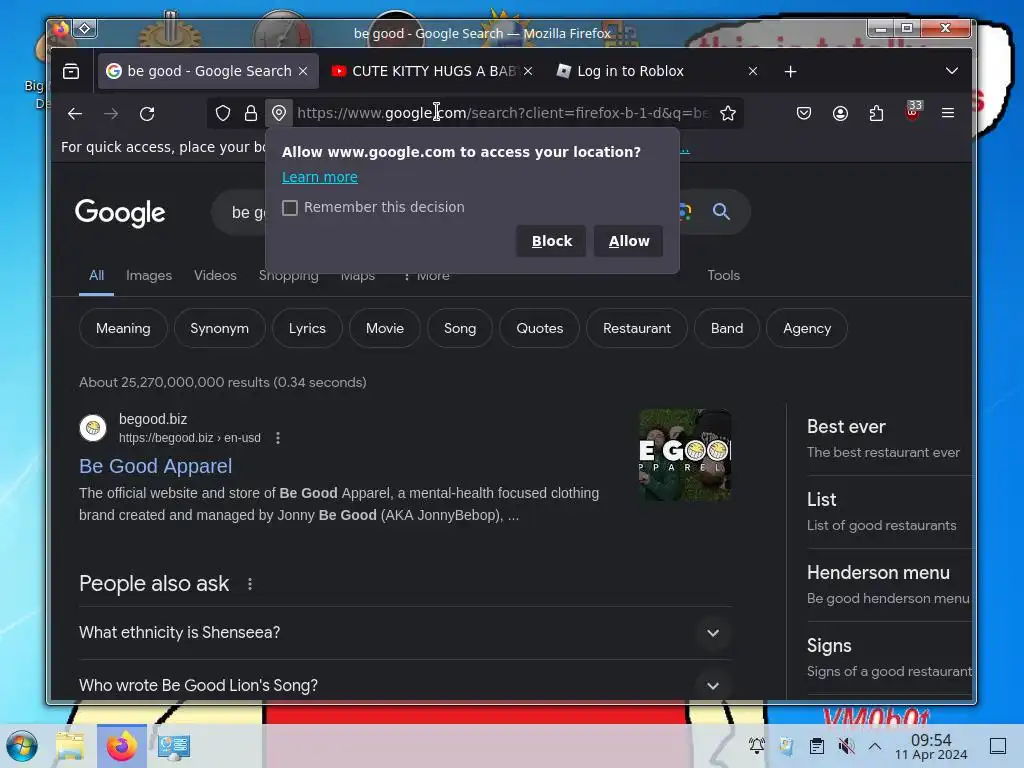Select the Lyrics chip
Viewport: 1024px width, 768px height.
tap(307, 328)
